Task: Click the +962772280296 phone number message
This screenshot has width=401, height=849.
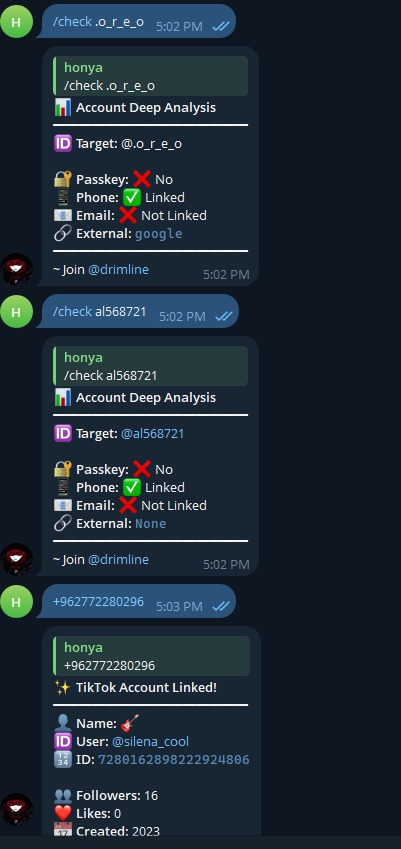Action: click(98, 602)
